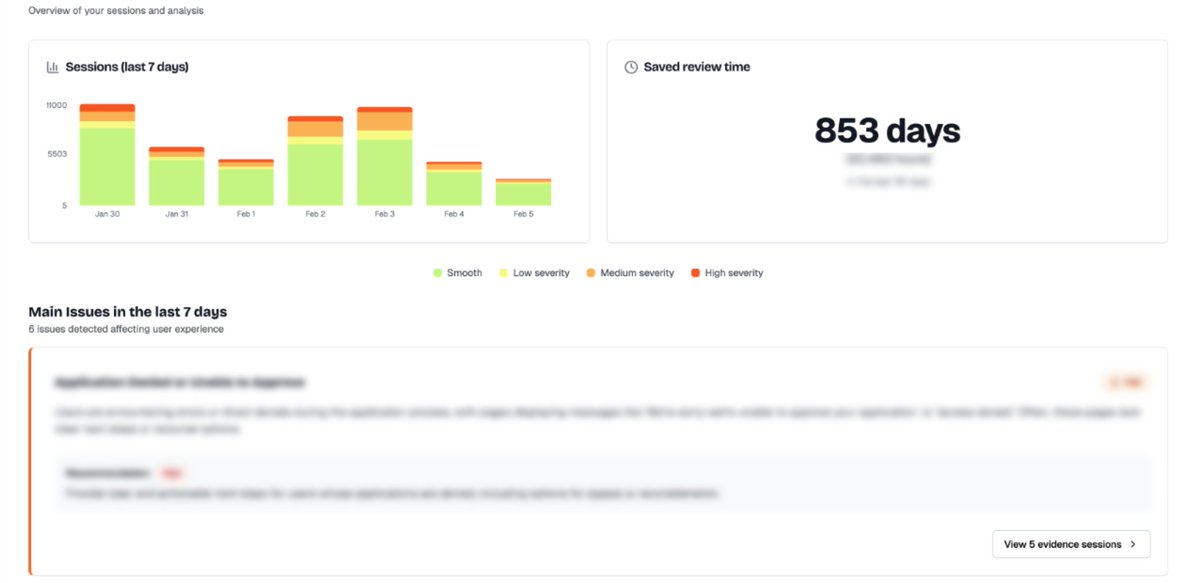Viewport: 1200px width, 583px height.
Task: Click the Low severity legend label
Action: [x=541, y=273]
